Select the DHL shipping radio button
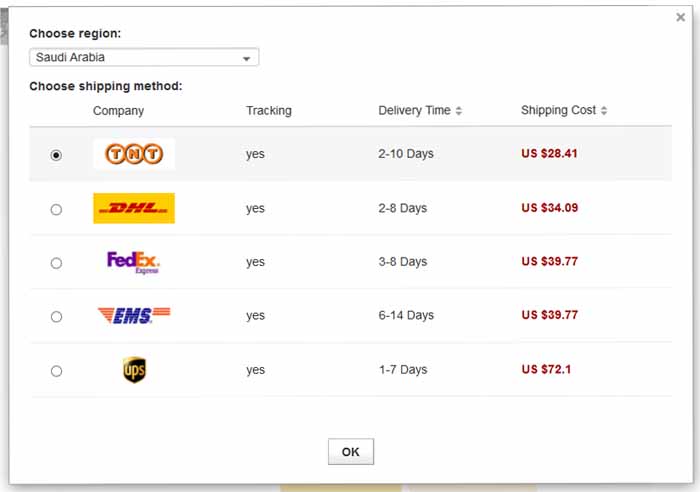Image resolution: width=700 pixels, height=492 pixels. [56, 209]
